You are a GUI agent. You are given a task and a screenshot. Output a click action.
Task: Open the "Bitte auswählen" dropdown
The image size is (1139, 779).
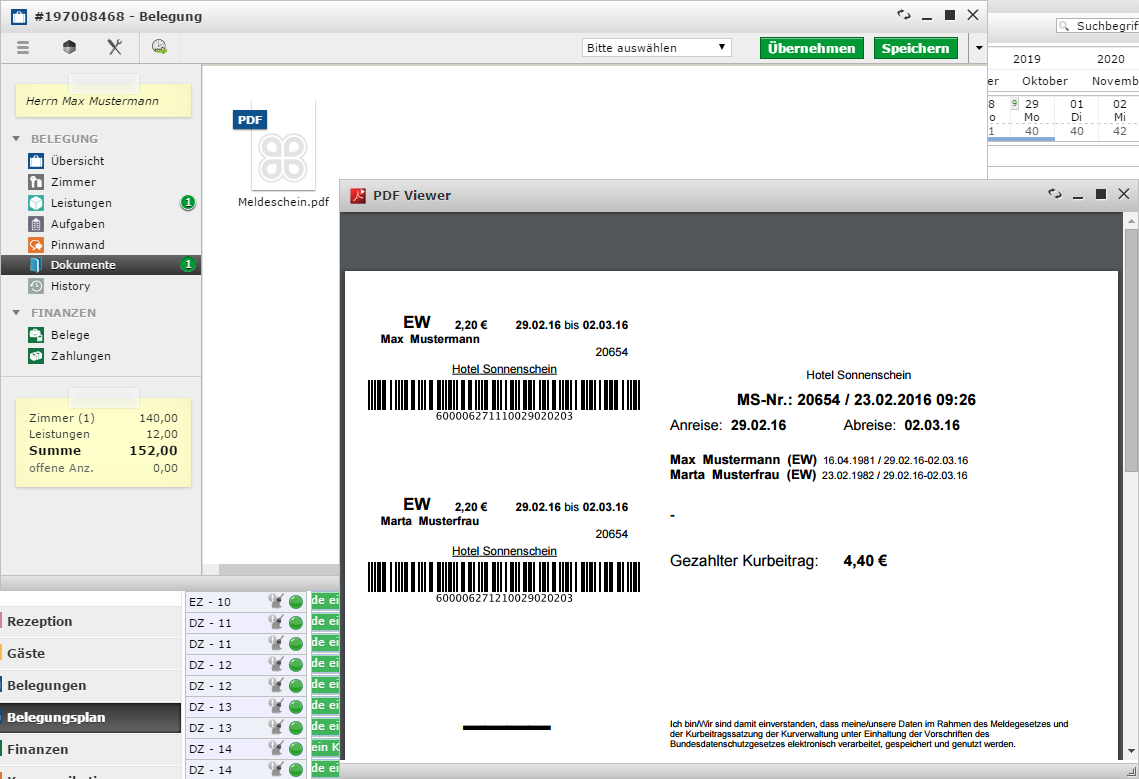pos(657,48)
